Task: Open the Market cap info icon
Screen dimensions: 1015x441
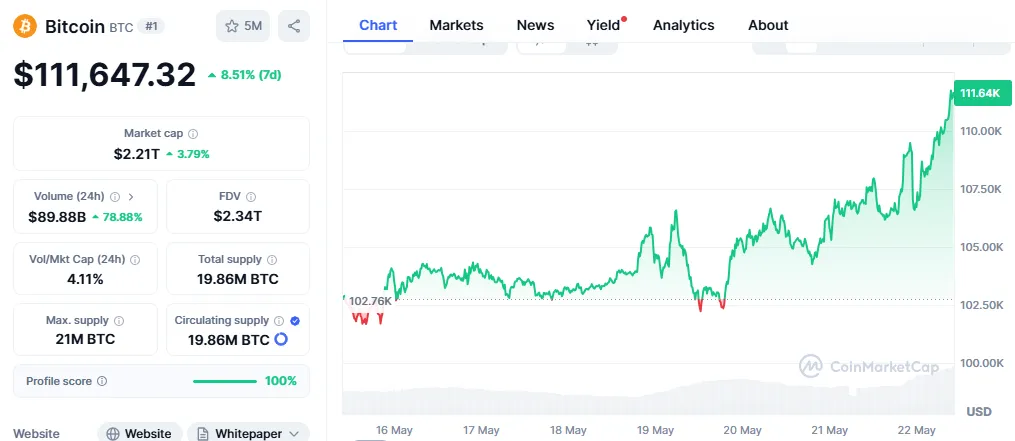Action: (x=193, y=134)
